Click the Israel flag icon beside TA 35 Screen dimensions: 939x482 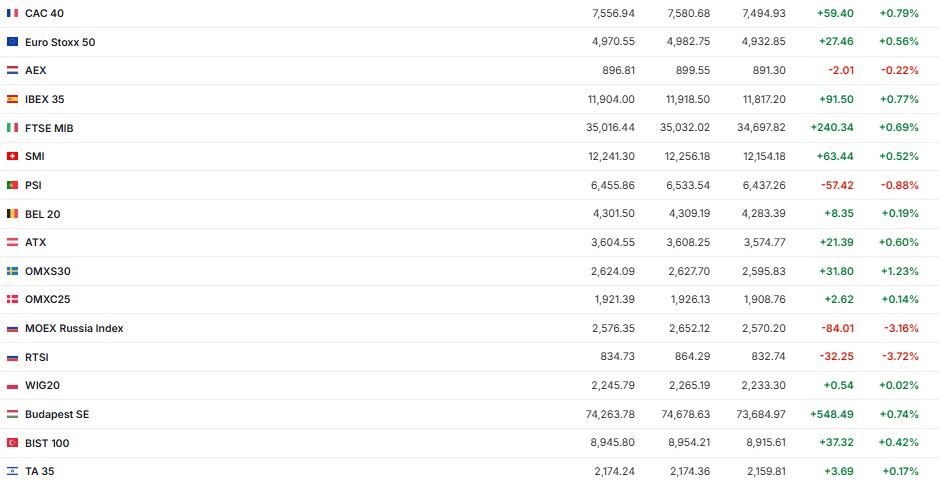tap(12, 471)
